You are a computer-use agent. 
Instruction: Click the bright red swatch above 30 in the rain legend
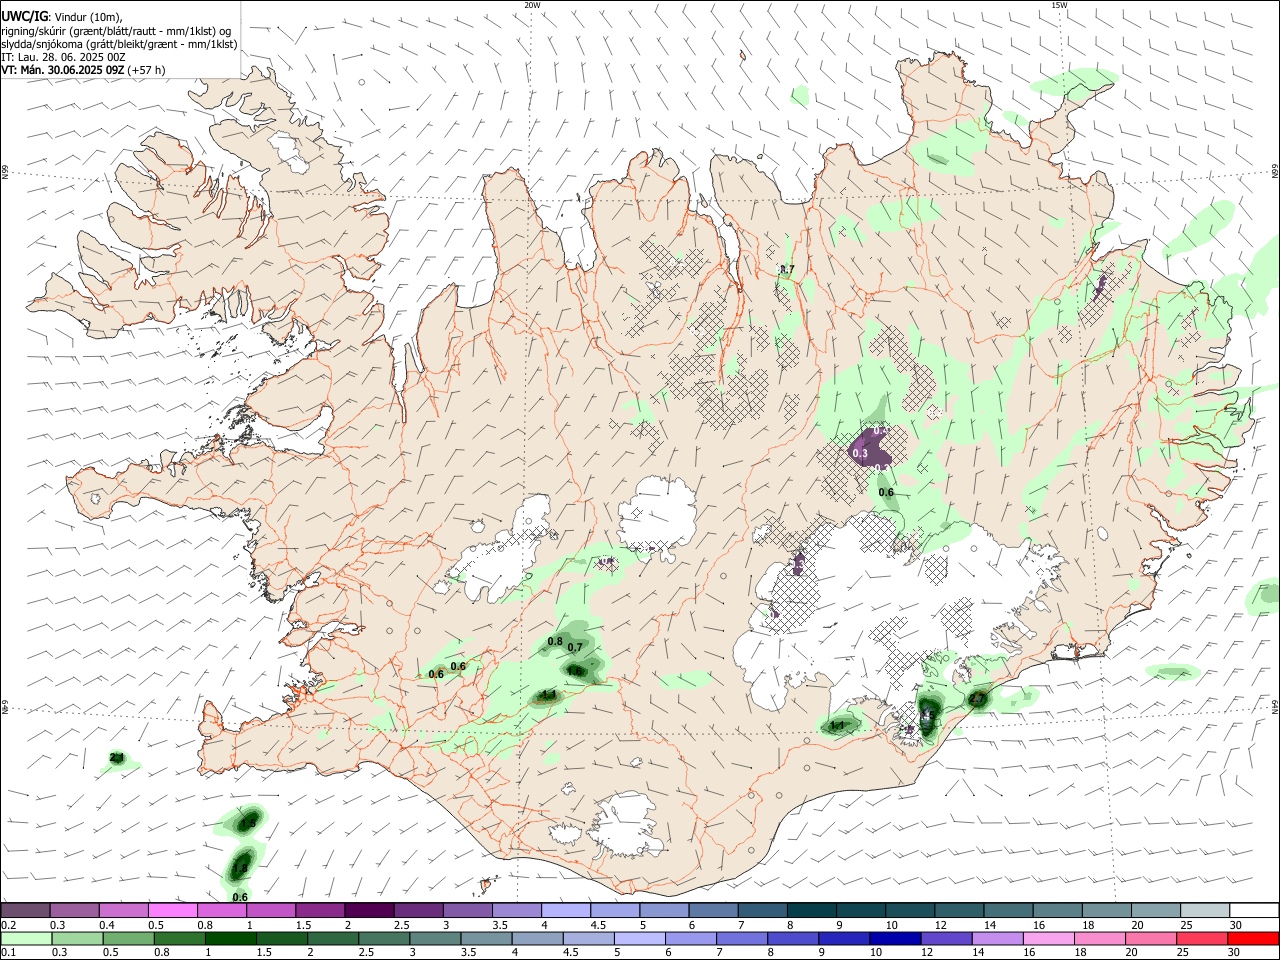pyautogui.click(x=1252, y=938)
